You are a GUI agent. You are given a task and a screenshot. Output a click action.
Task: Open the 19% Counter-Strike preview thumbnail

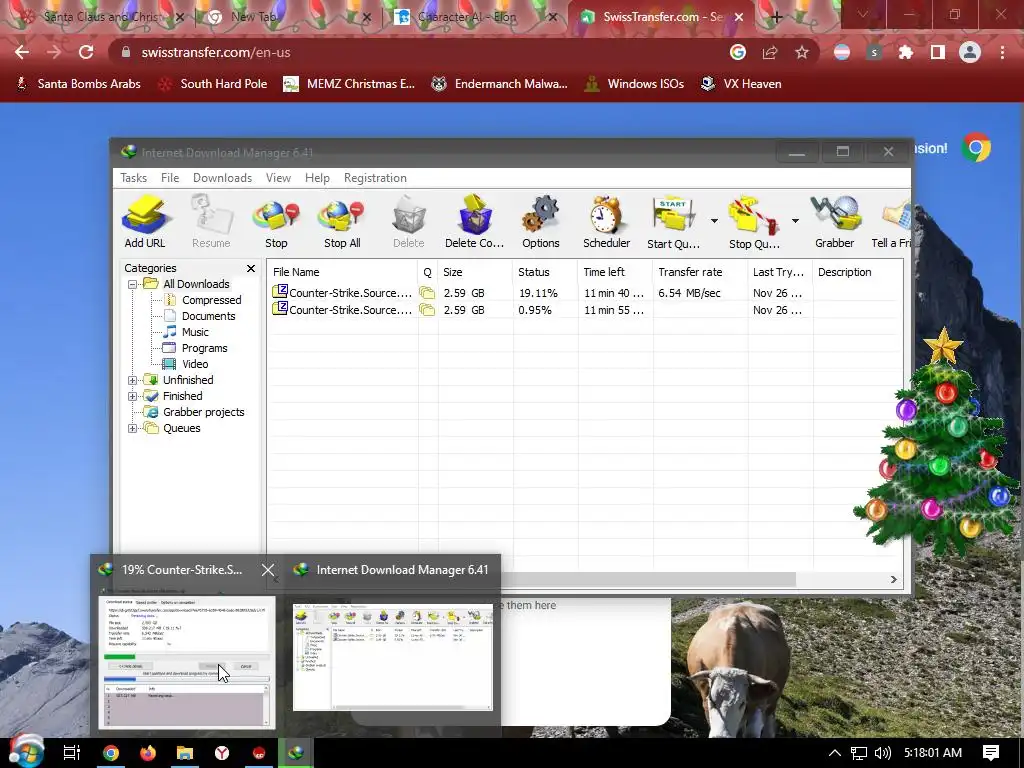pyautogui.click(x=187, y=661)
